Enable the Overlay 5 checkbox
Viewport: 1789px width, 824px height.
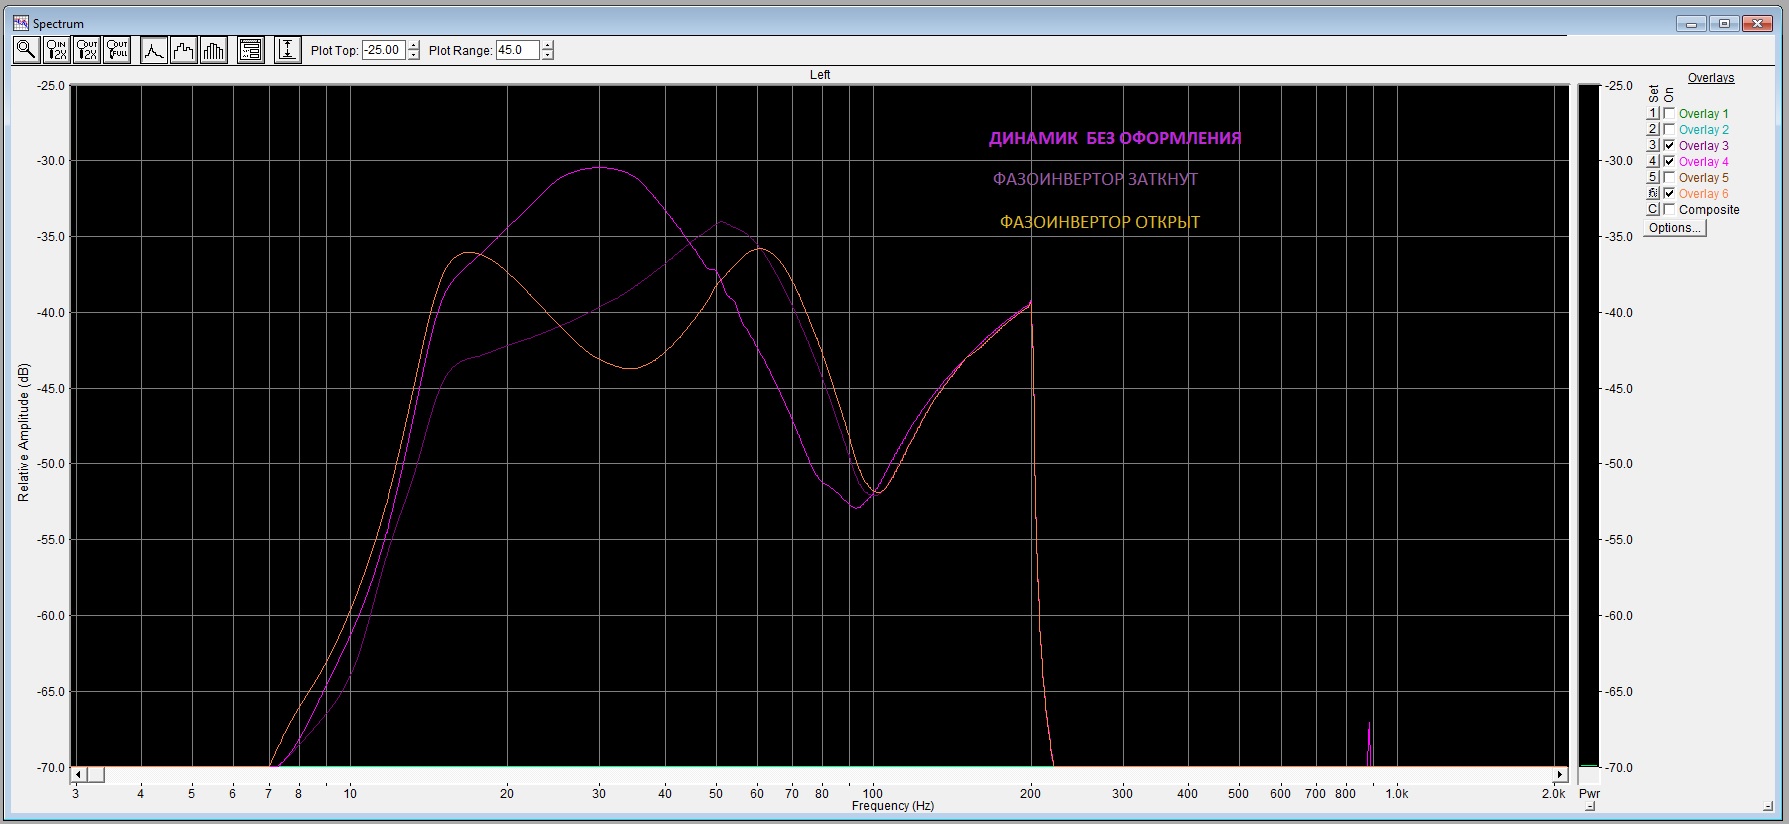[x=1669, y=178]
